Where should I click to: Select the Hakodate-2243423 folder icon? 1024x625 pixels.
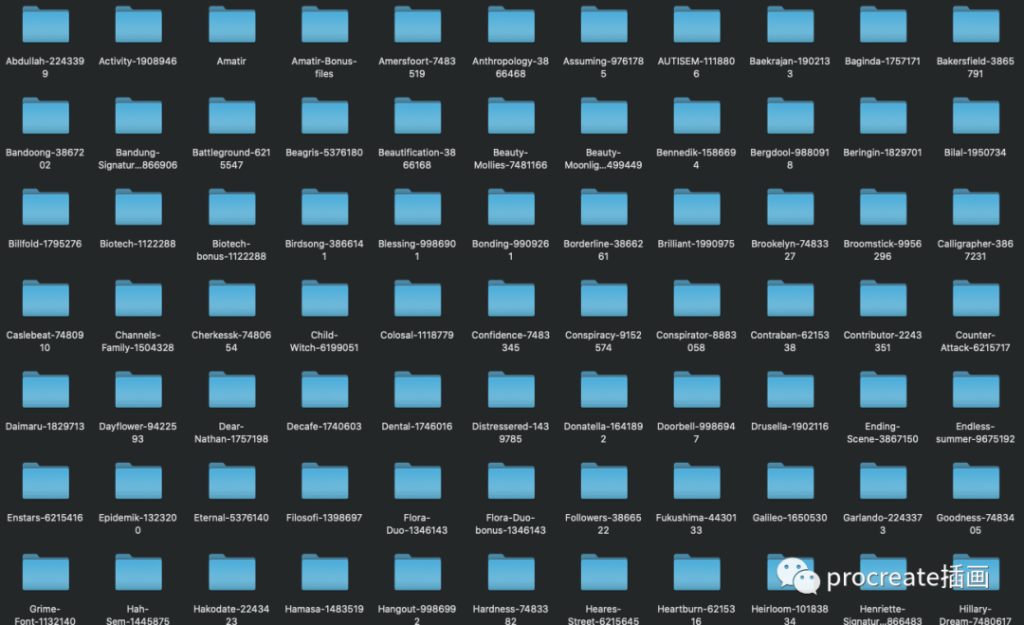(x=231, y=573)
